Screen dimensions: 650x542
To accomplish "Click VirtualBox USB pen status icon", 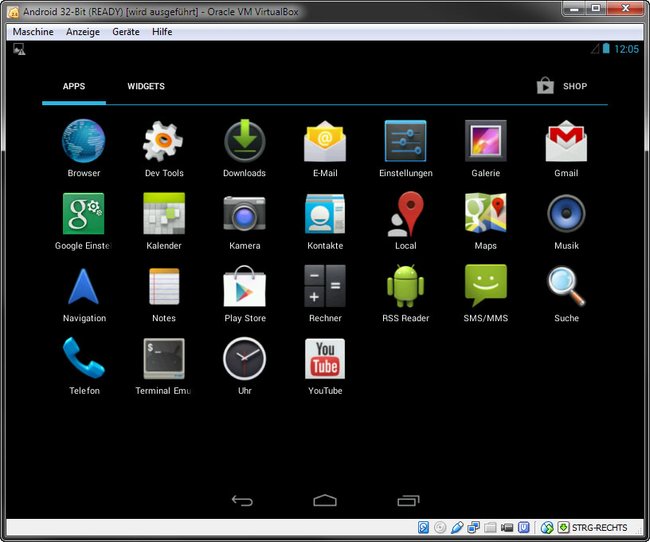I will click(x=456, y=527).
